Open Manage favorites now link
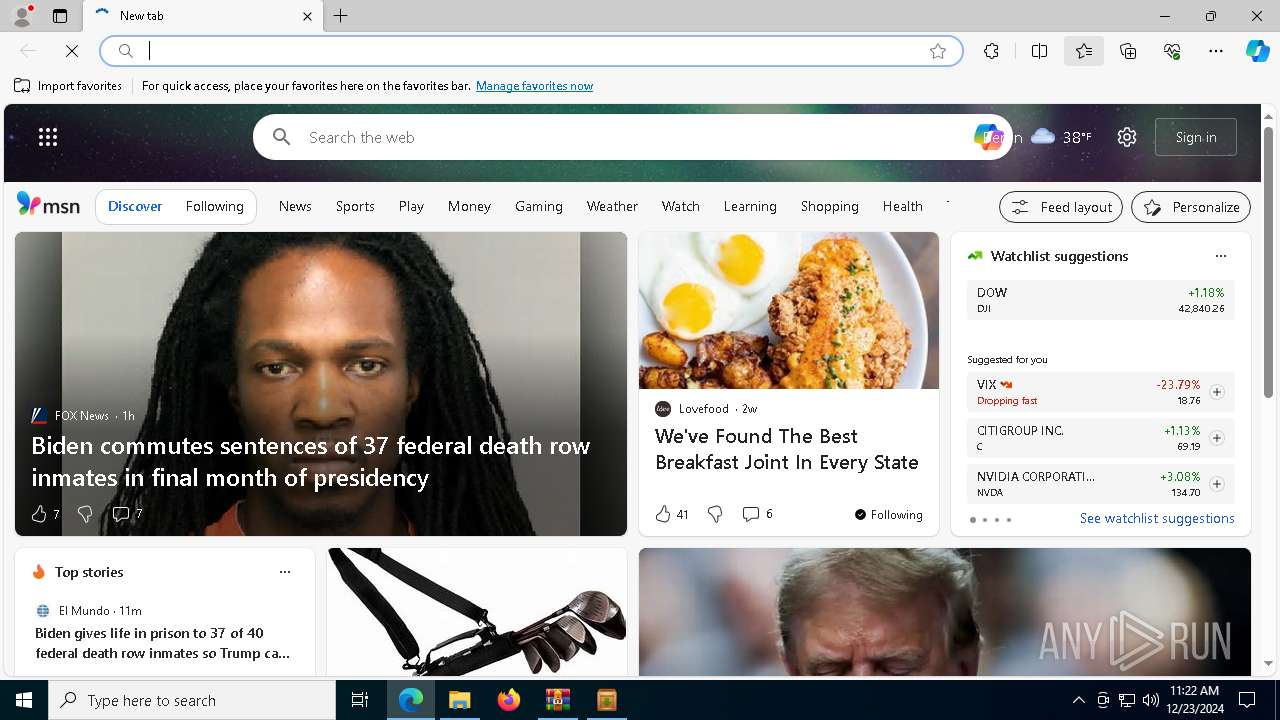Viewport: 1280px width, 720px height. pyautogui.click(x=534, y=86)
